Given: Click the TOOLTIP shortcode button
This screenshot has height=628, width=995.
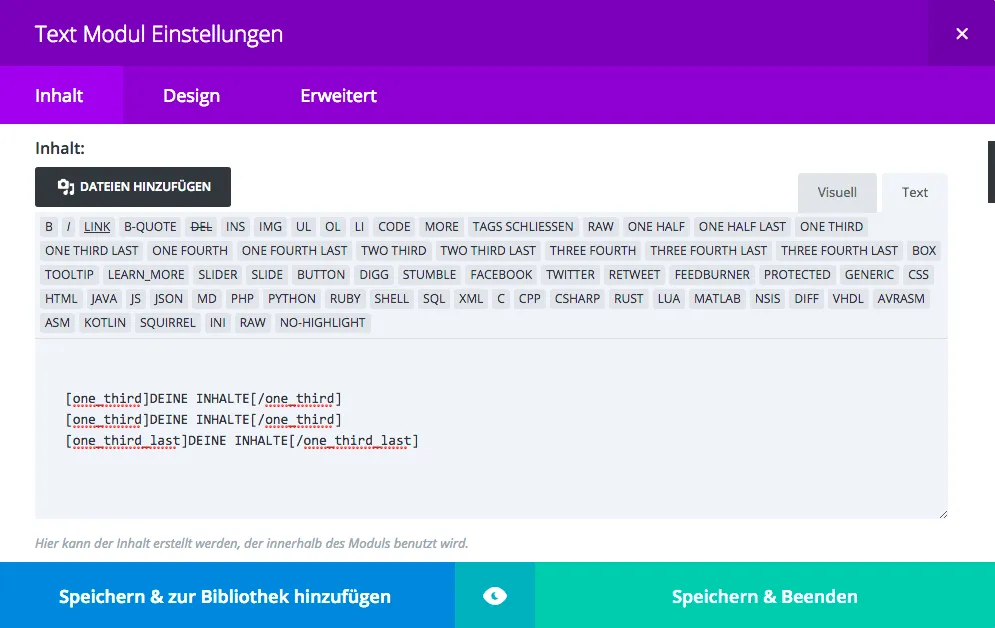Looking at the screenshot, I should (70, 275).
